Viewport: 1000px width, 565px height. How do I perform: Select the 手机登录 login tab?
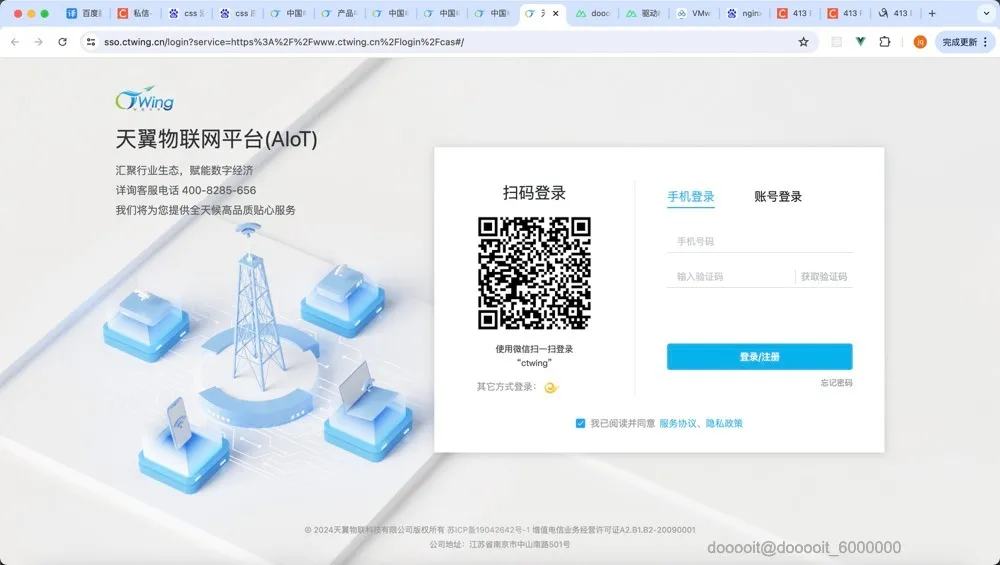(691, 196)
